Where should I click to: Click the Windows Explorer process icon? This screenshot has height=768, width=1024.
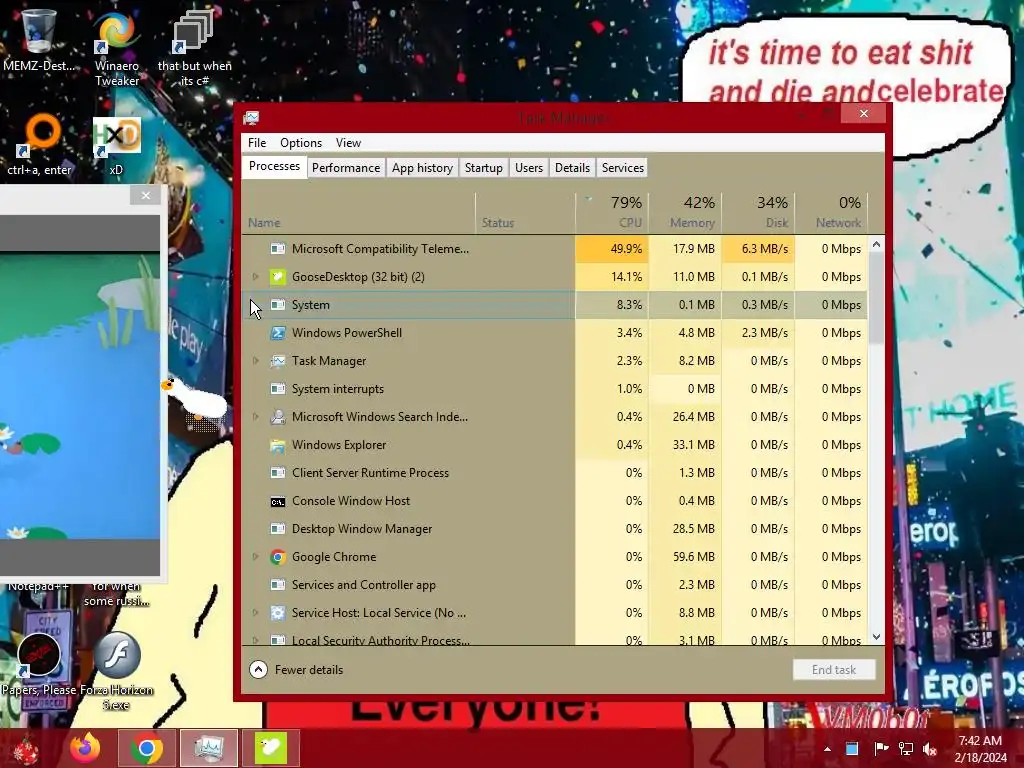tap(278, 445)
